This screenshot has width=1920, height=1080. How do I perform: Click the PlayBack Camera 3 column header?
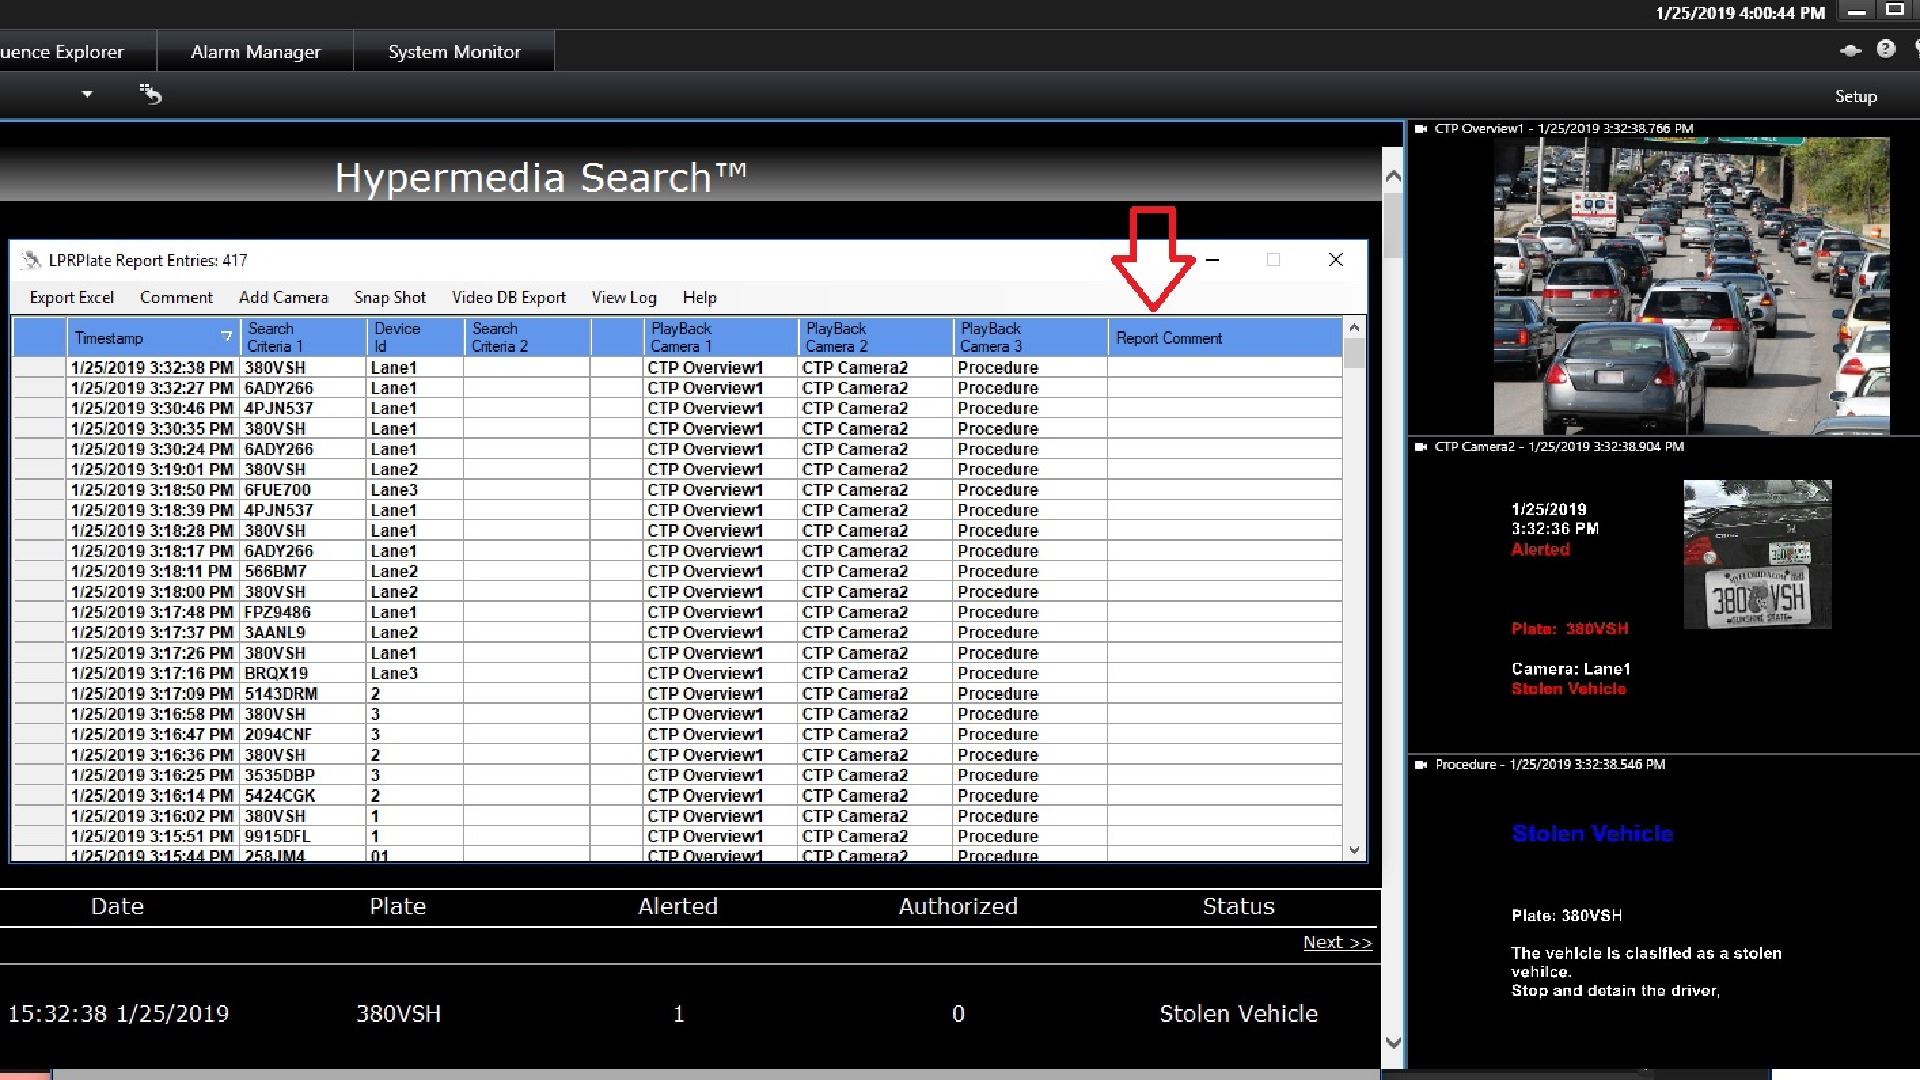tap(1030, 337)
